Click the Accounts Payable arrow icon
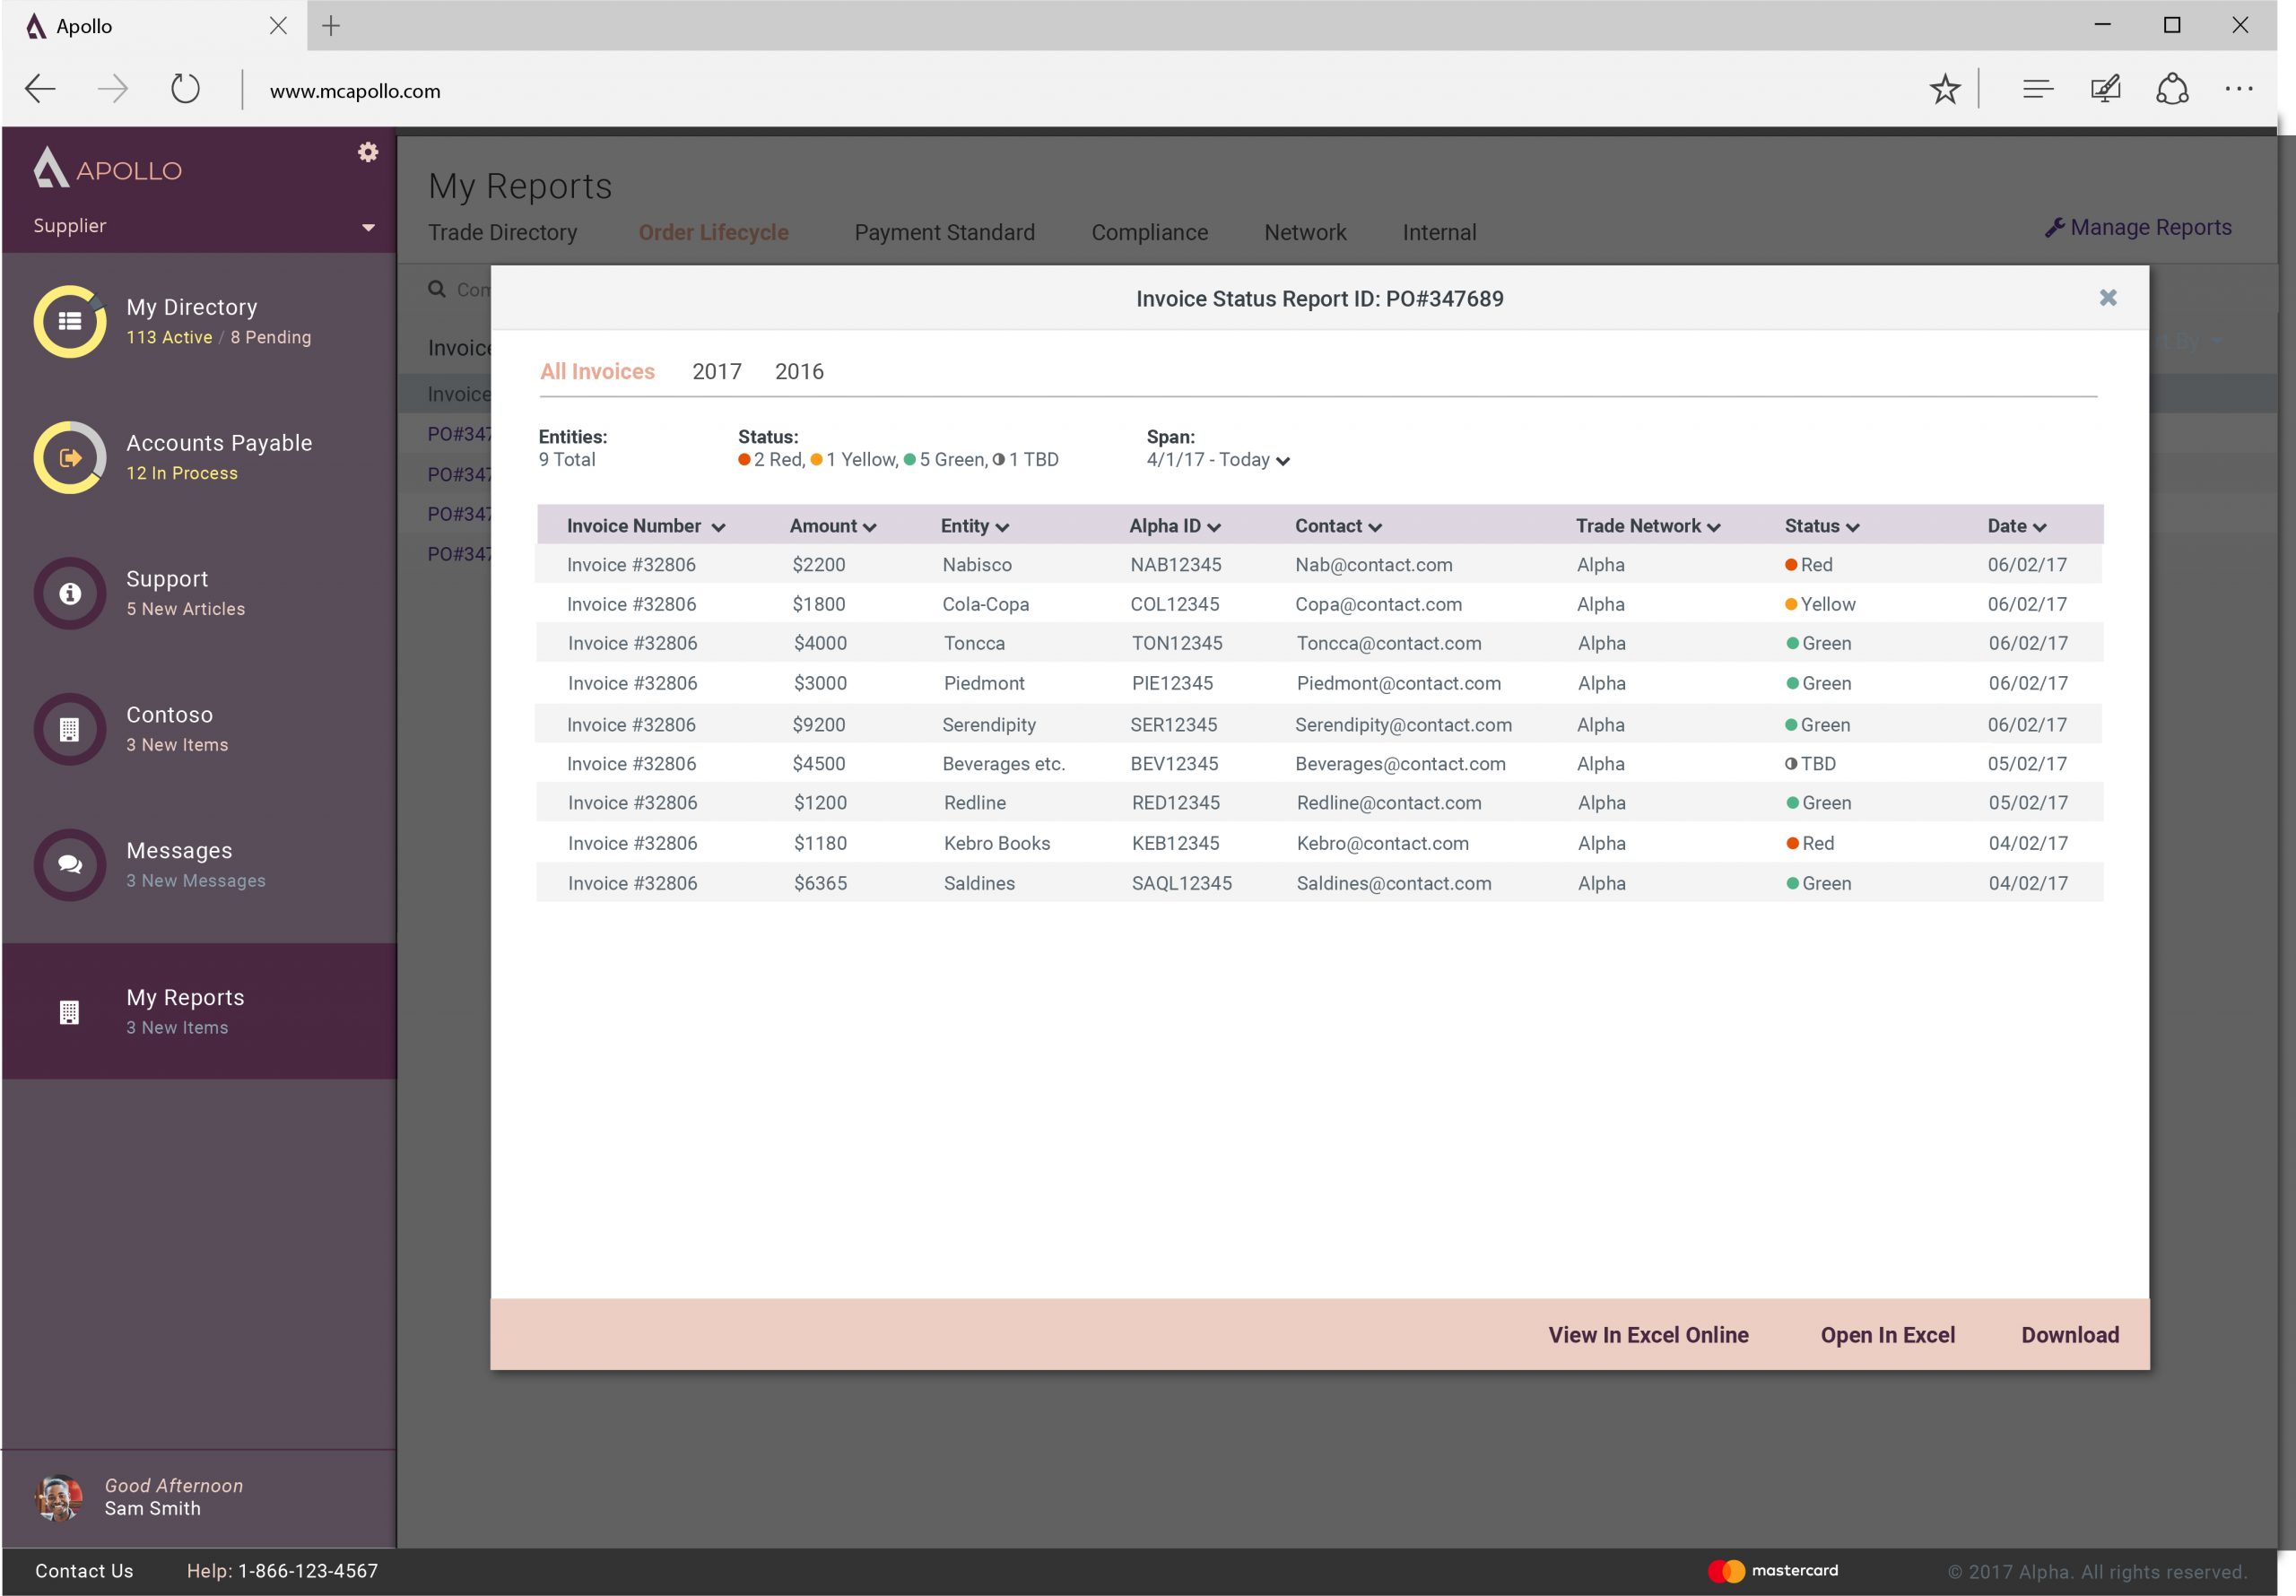The image size is (2296, 1596). [69, 457]
